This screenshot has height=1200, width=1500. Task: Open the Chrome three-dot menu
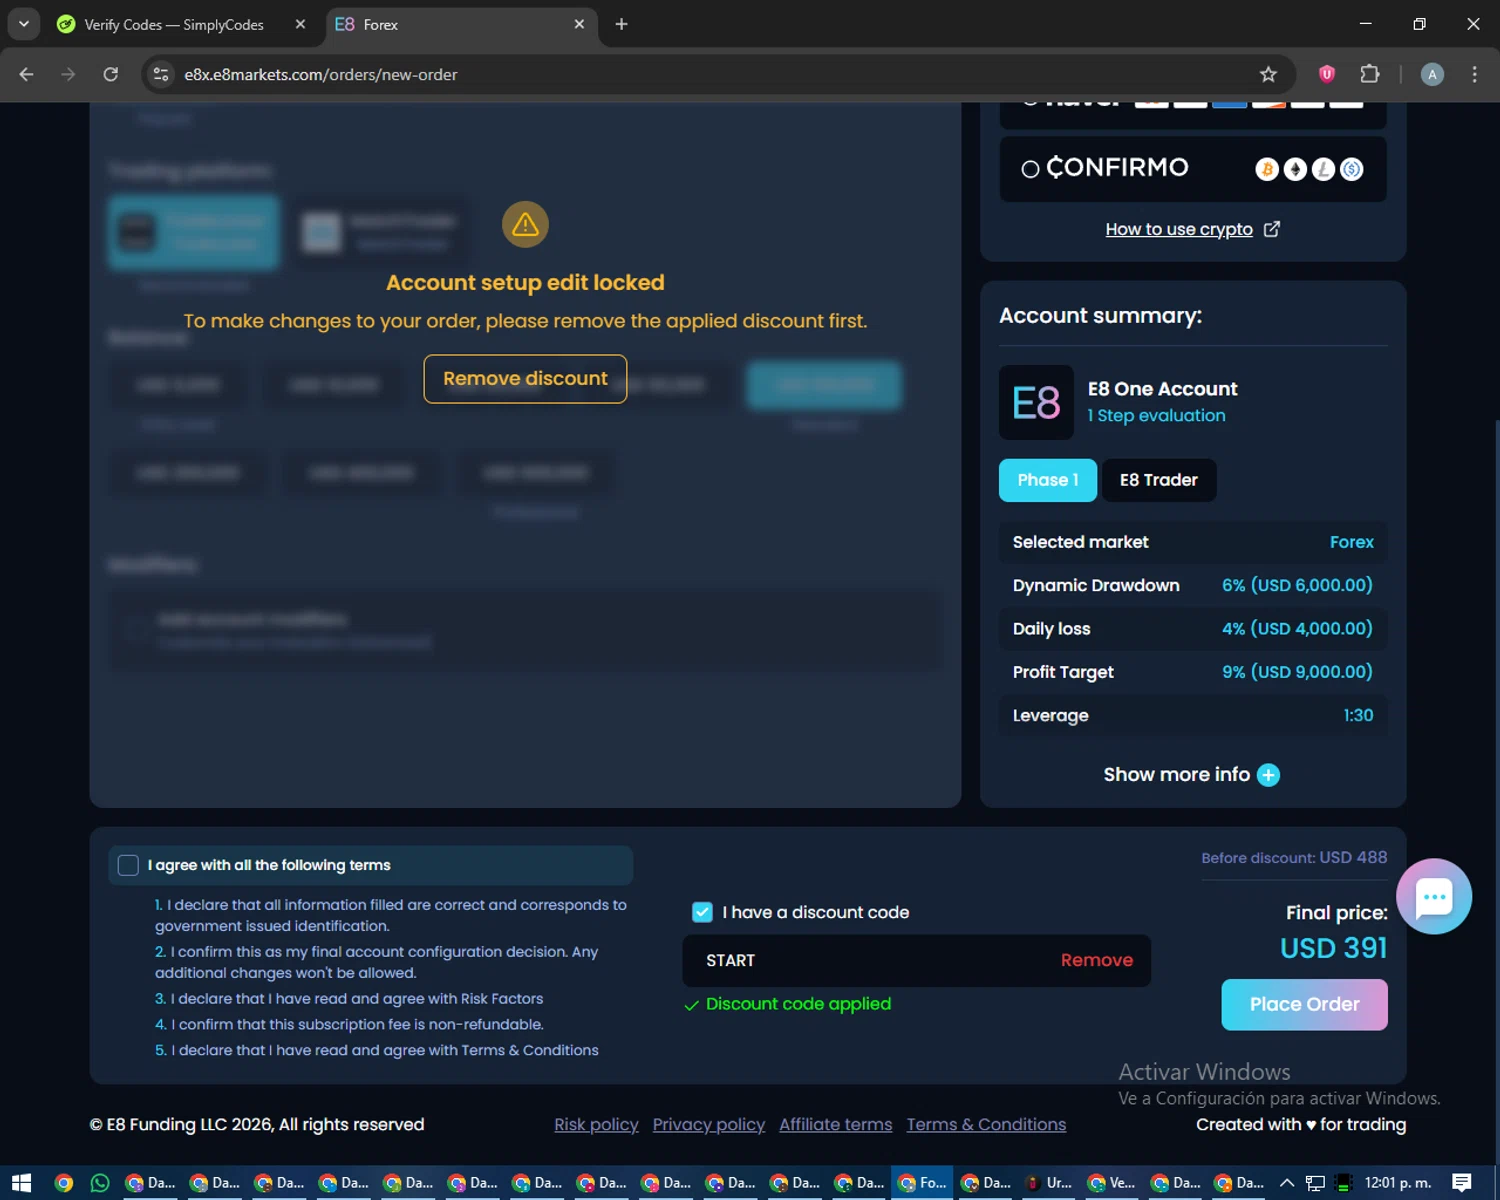(x=1474, y=74)
